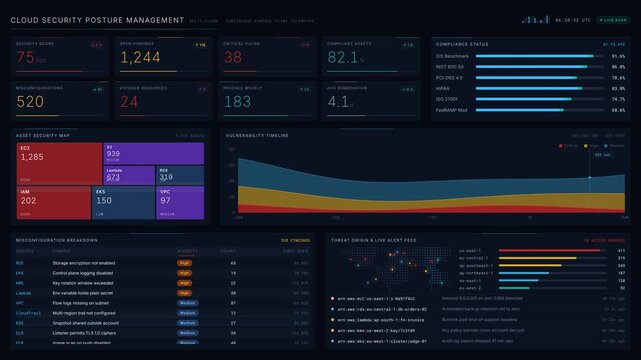Viewport: 641px width, 360px height.
Task: Select the Patched Weekly card showing 183
Action: pyautogui.click(x=267, y=101)
